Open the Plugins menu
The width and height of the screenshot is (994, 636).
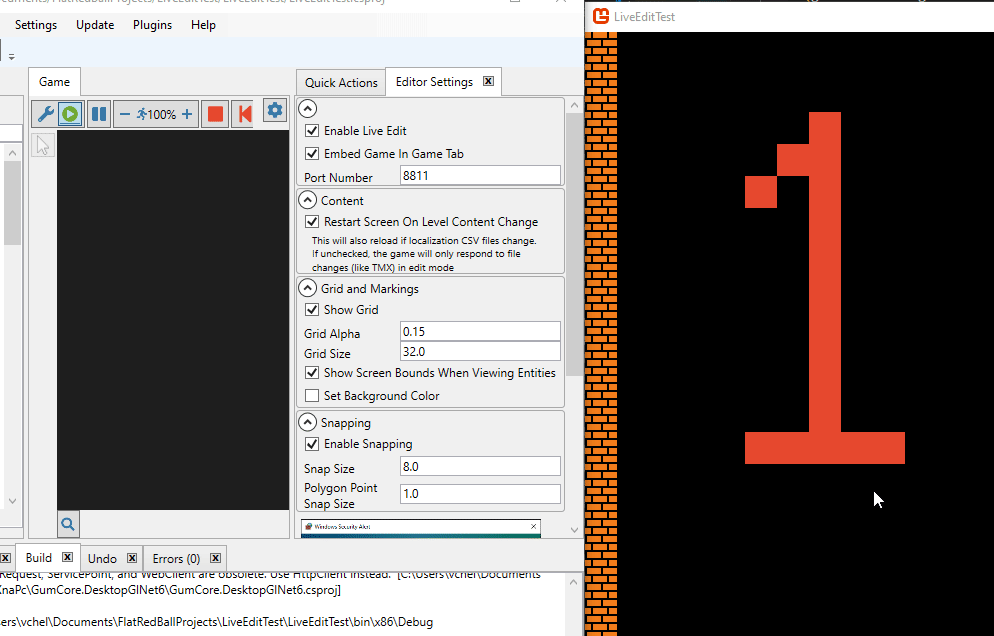[x=152, y=25]
